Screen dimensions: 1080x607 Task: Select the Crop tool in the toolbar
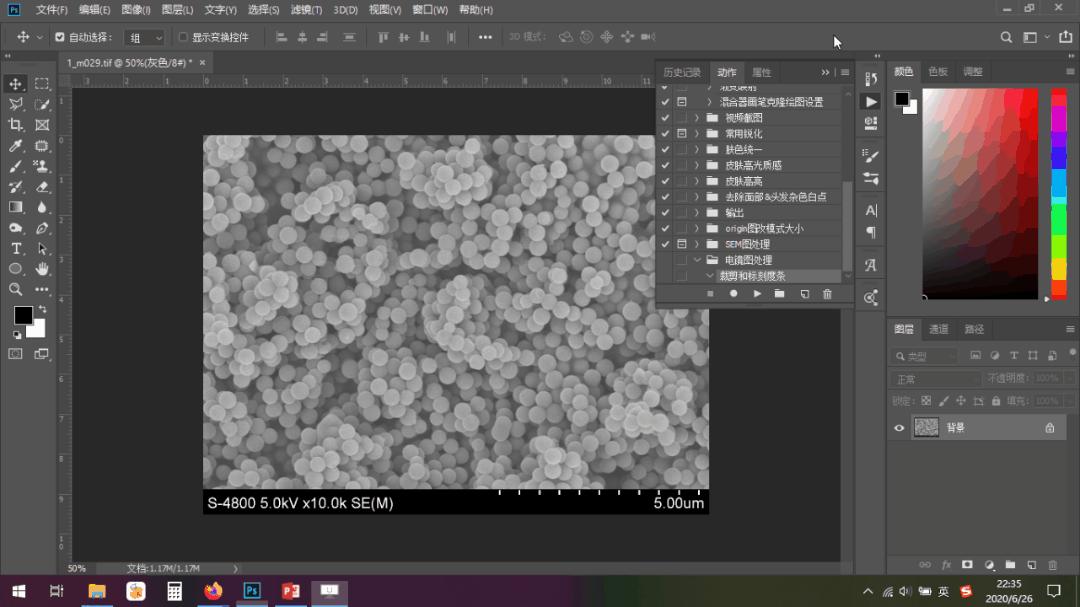[15, 124]
